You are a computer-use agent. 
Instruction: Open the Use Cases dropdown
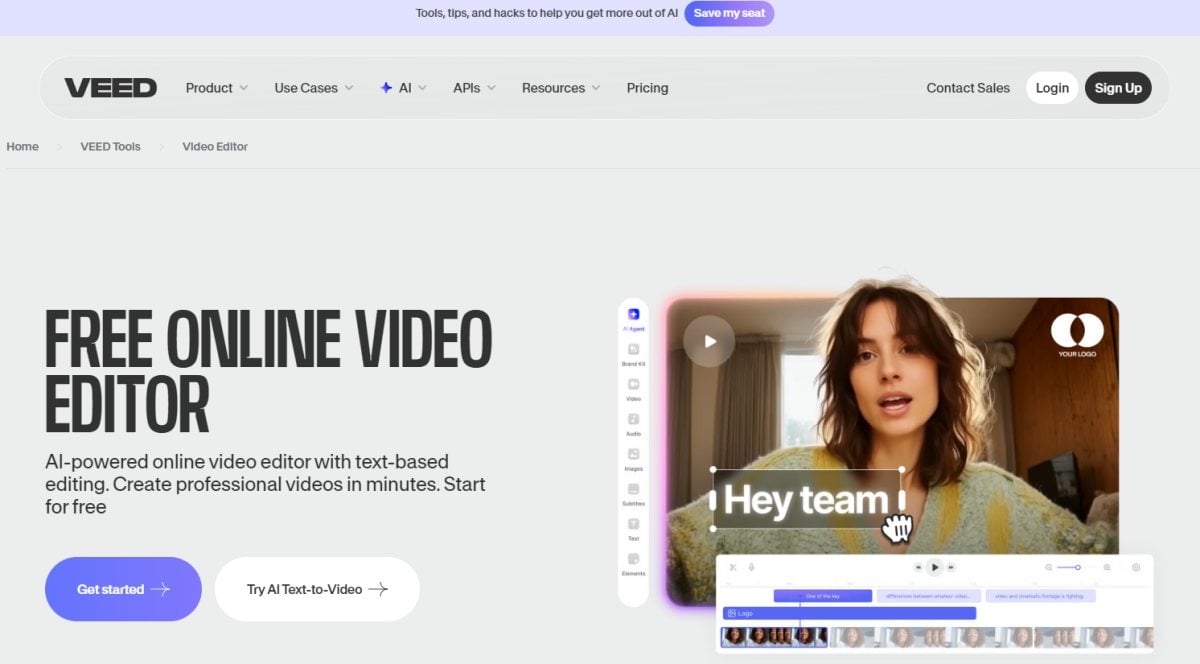[306, 88]
